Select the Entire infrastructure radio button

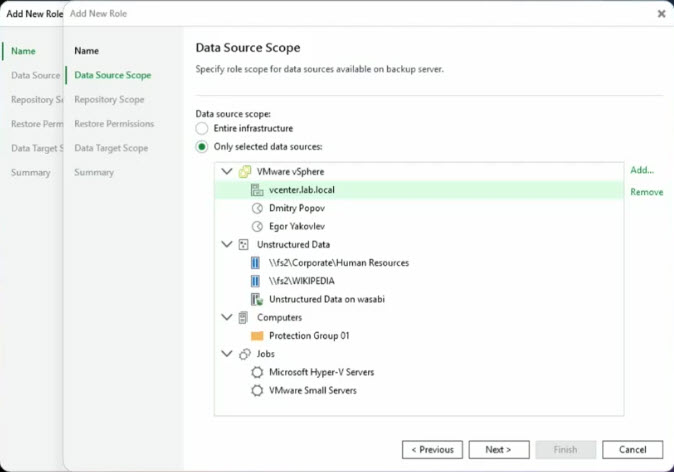tap(202, 129)
